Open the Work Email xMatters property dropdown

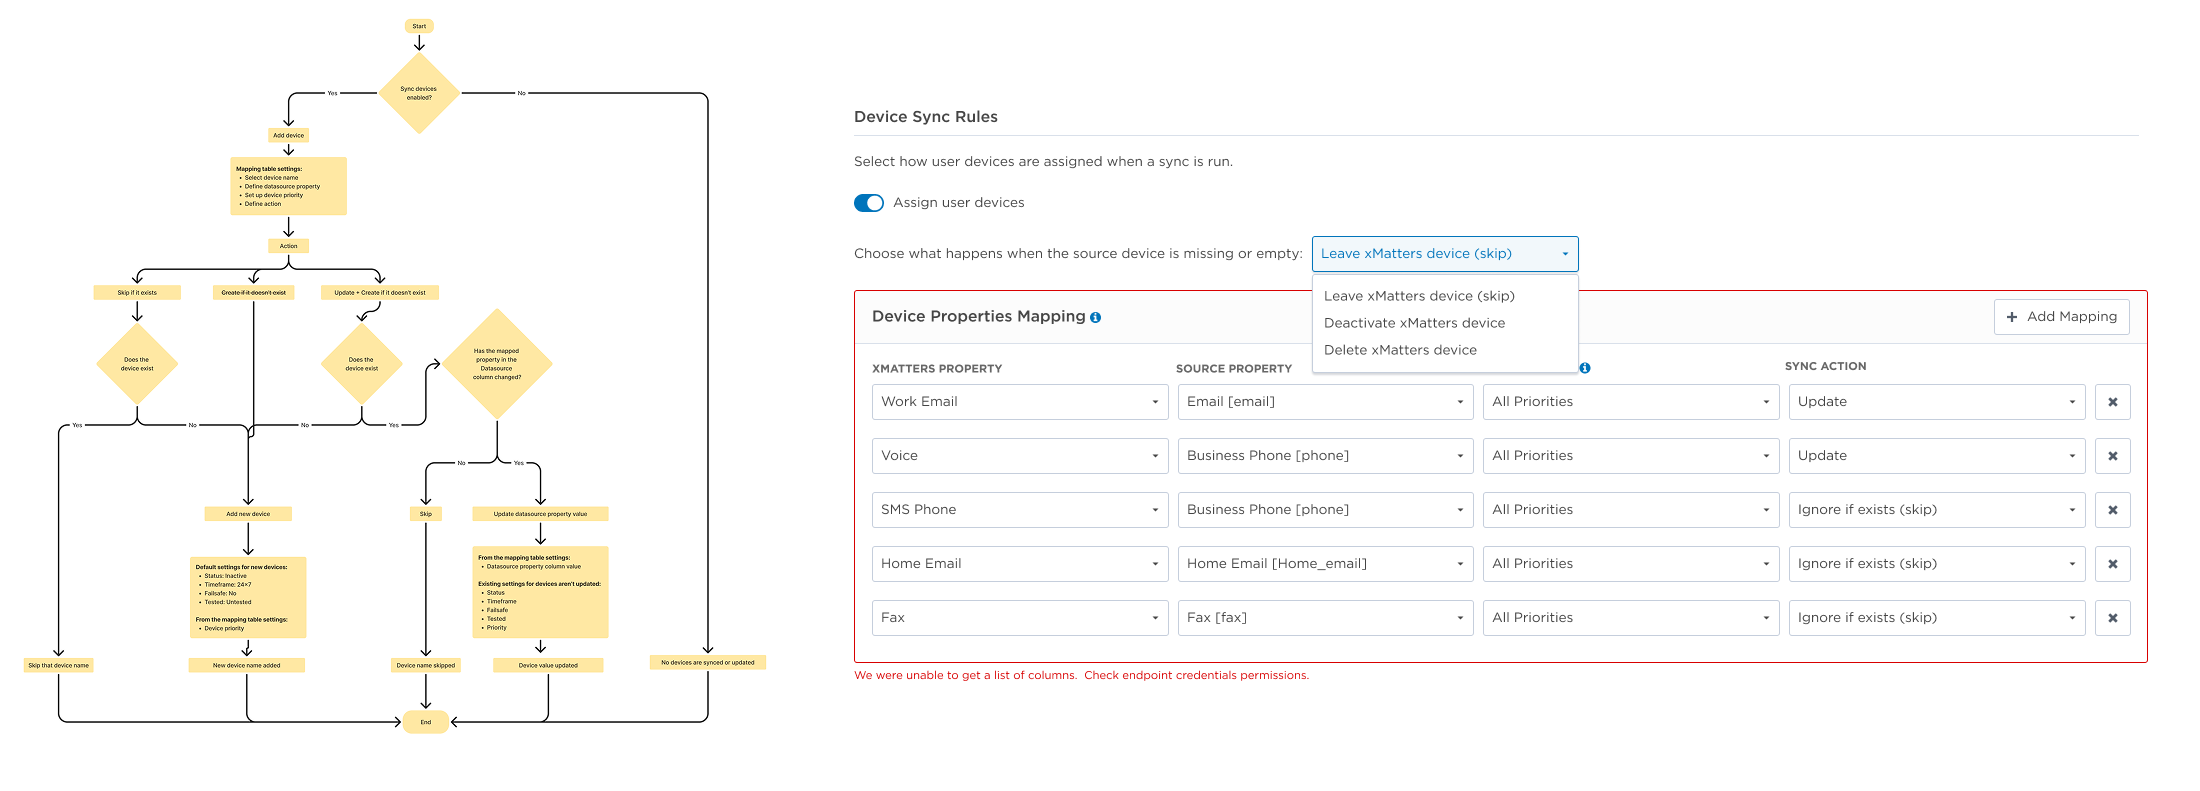click(1019, 402)
